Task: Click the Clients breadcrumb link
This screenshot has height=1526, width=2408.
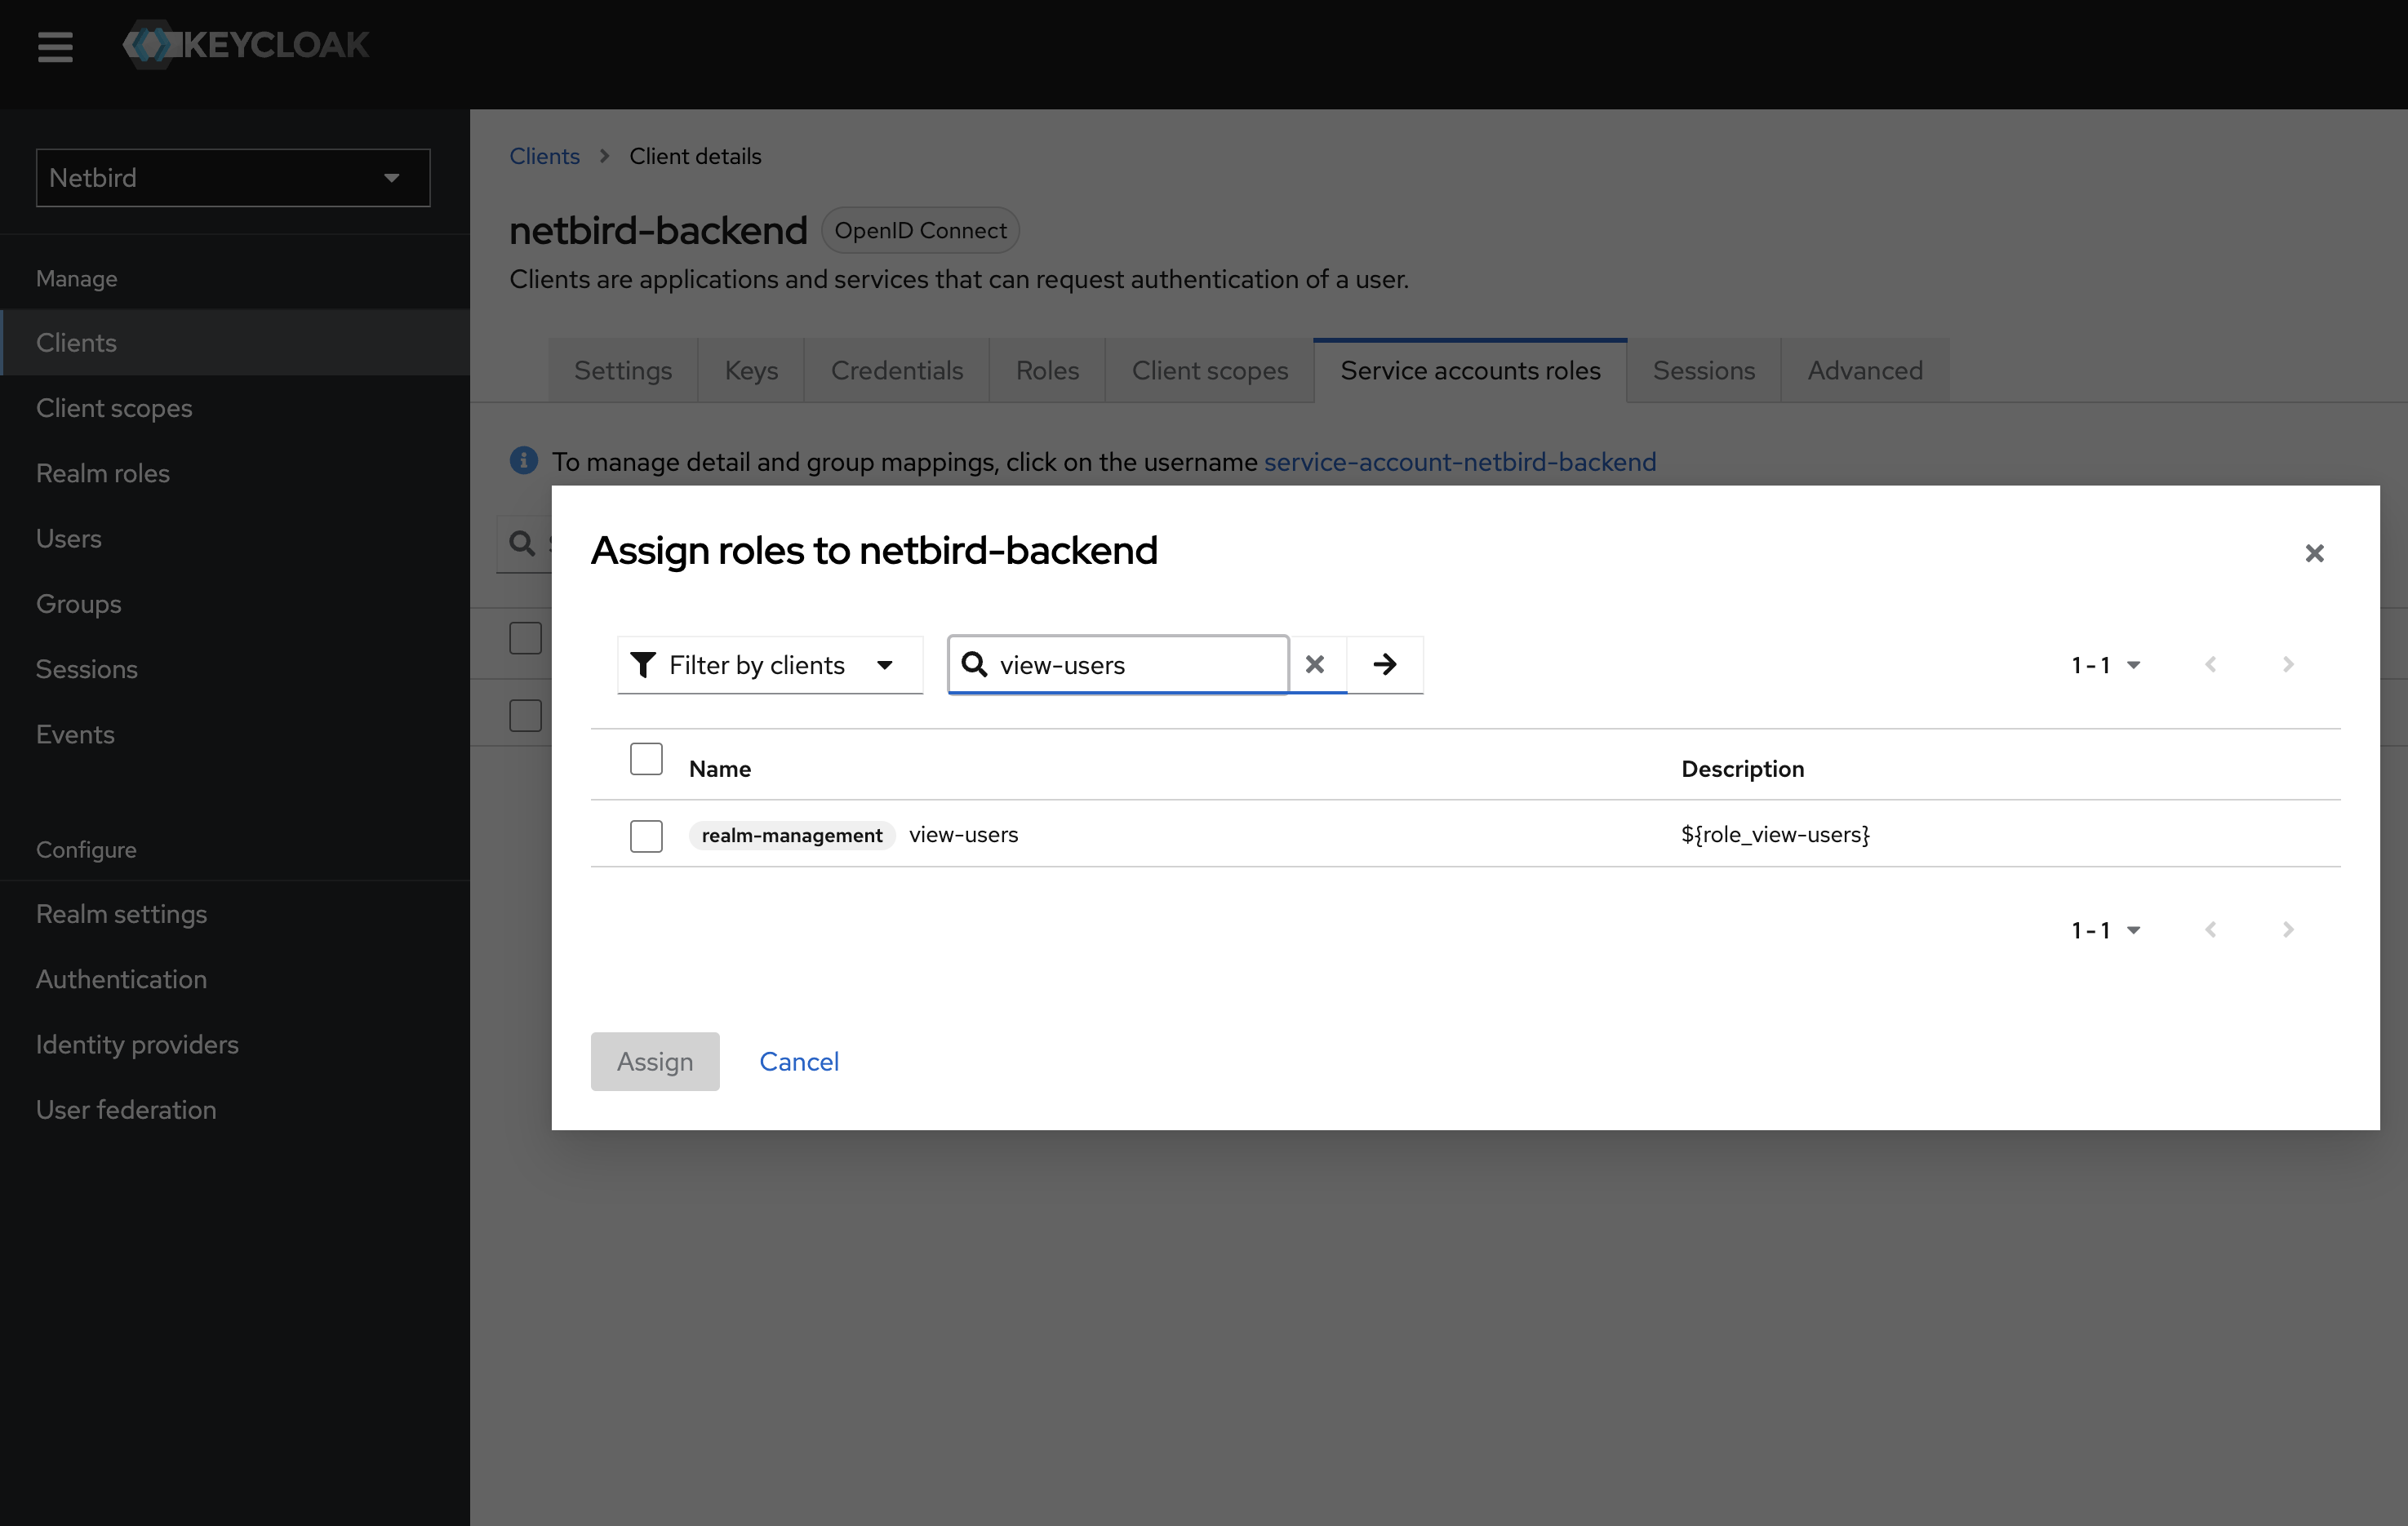Action: [544, 156]
